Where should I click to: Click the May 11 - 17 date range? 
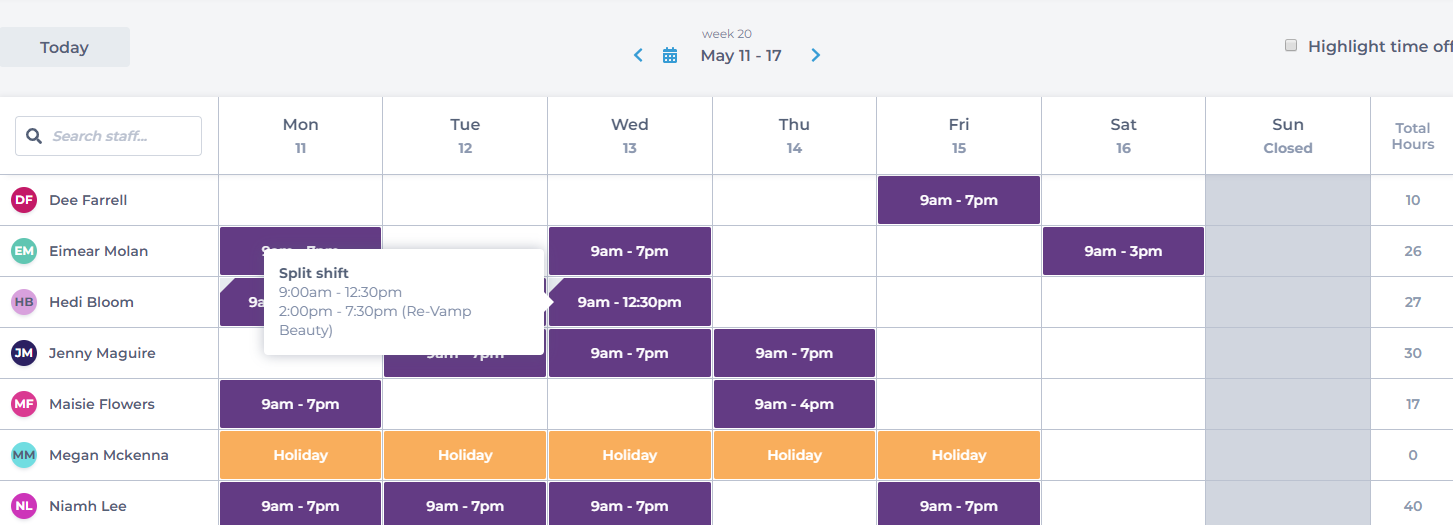(x=741, y=55)
